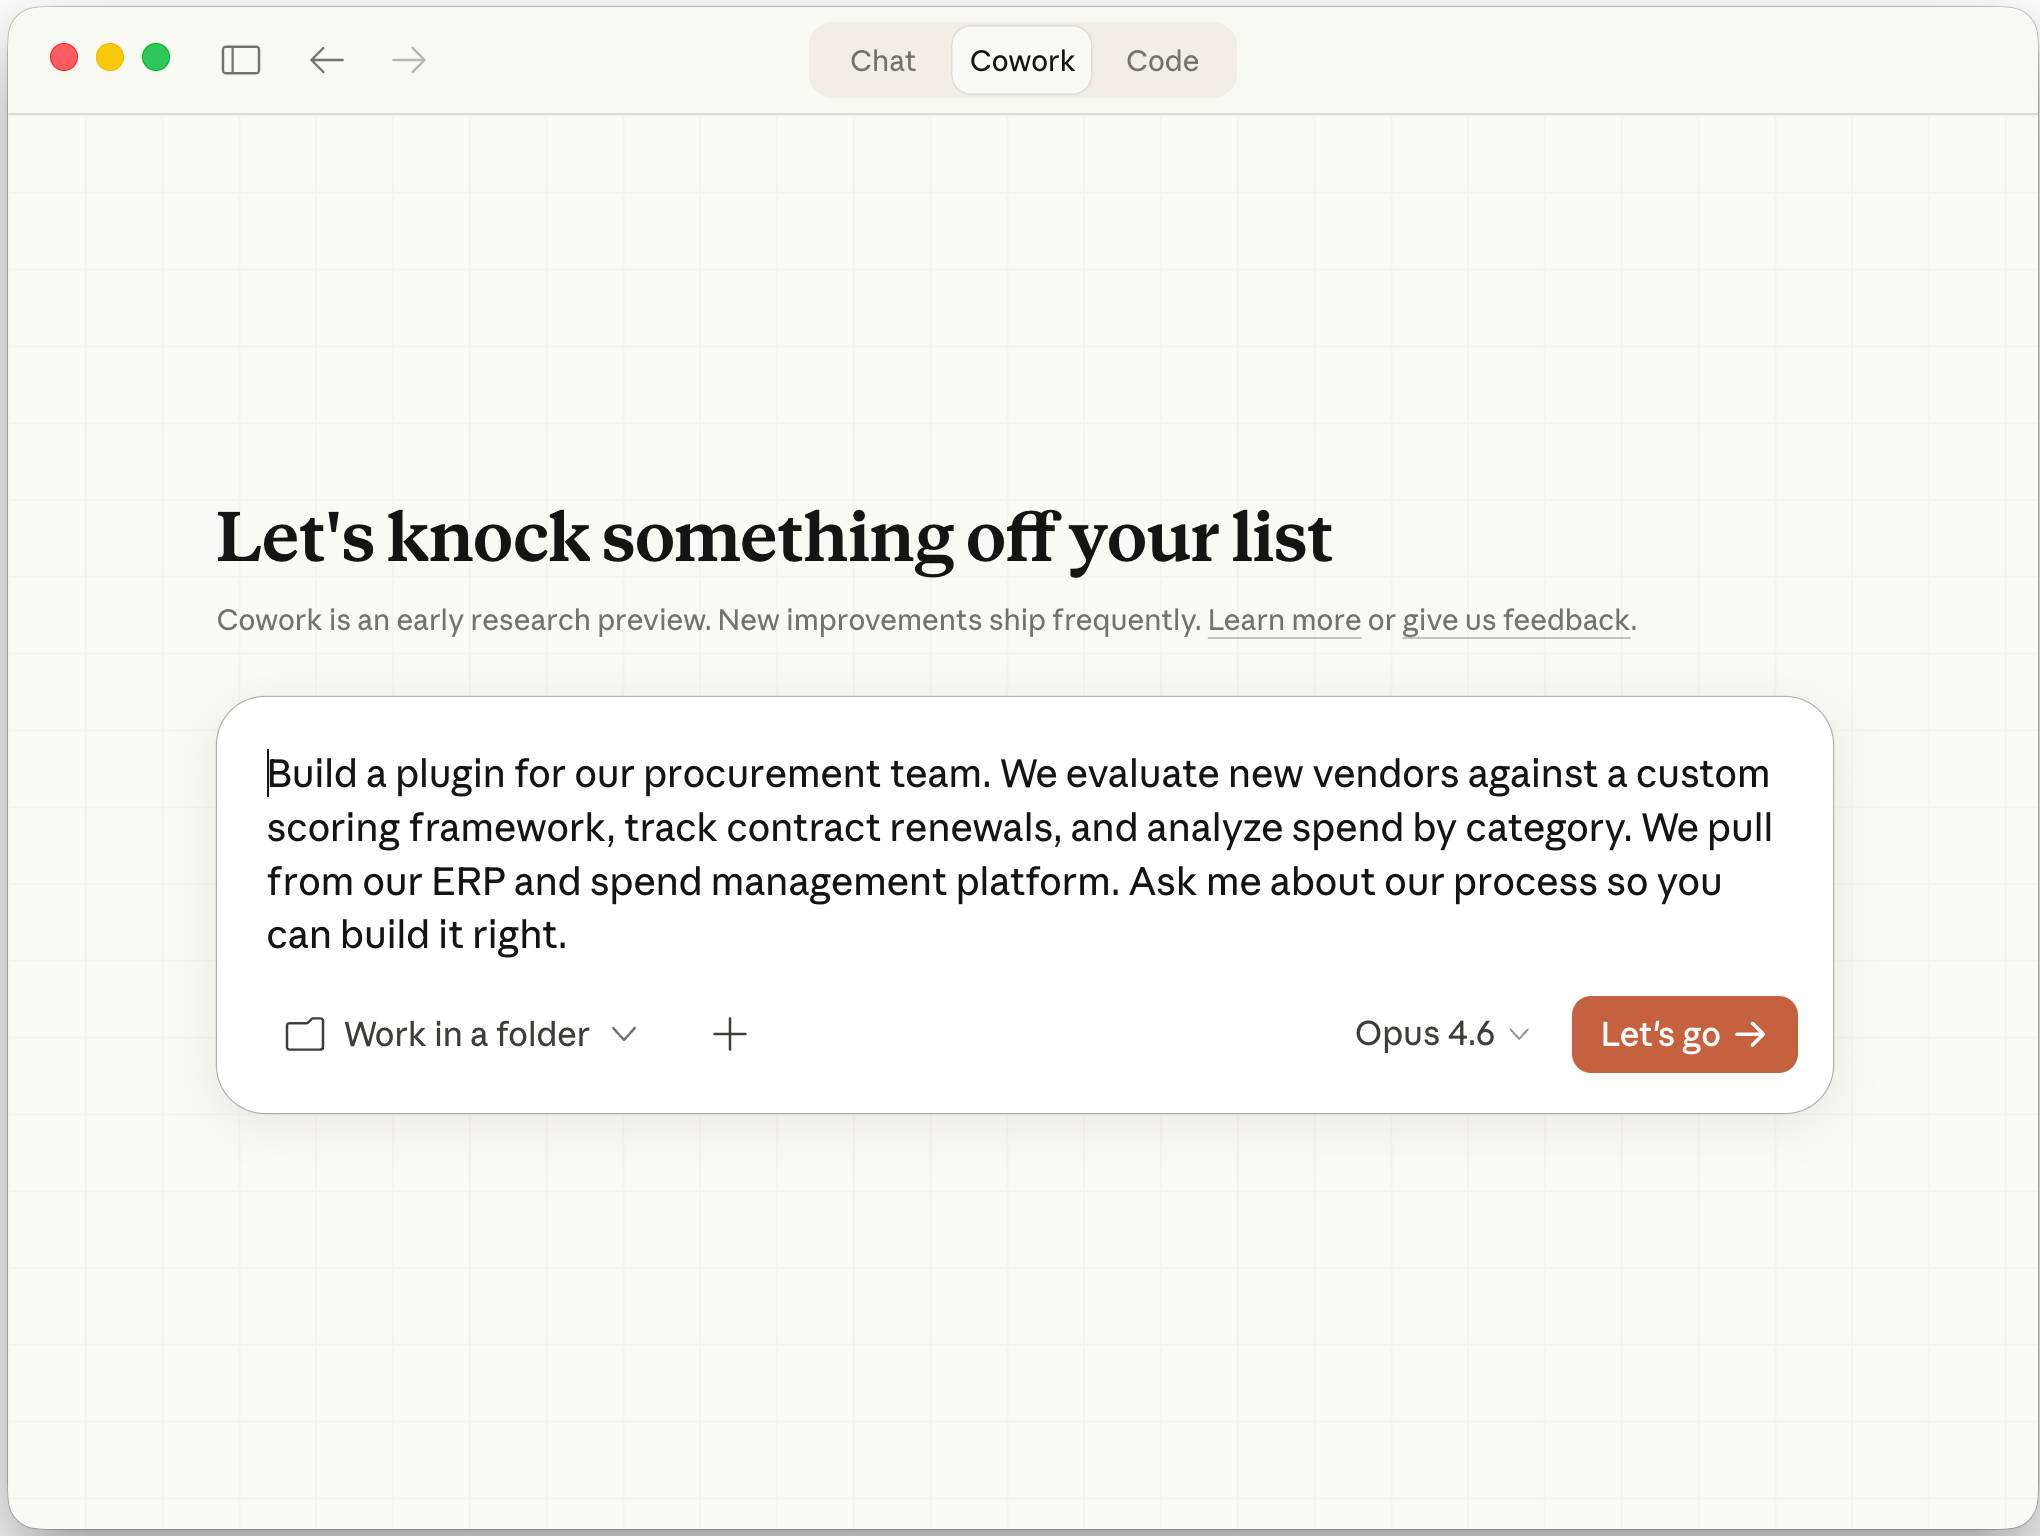Click the back navigation arrow

327,60
